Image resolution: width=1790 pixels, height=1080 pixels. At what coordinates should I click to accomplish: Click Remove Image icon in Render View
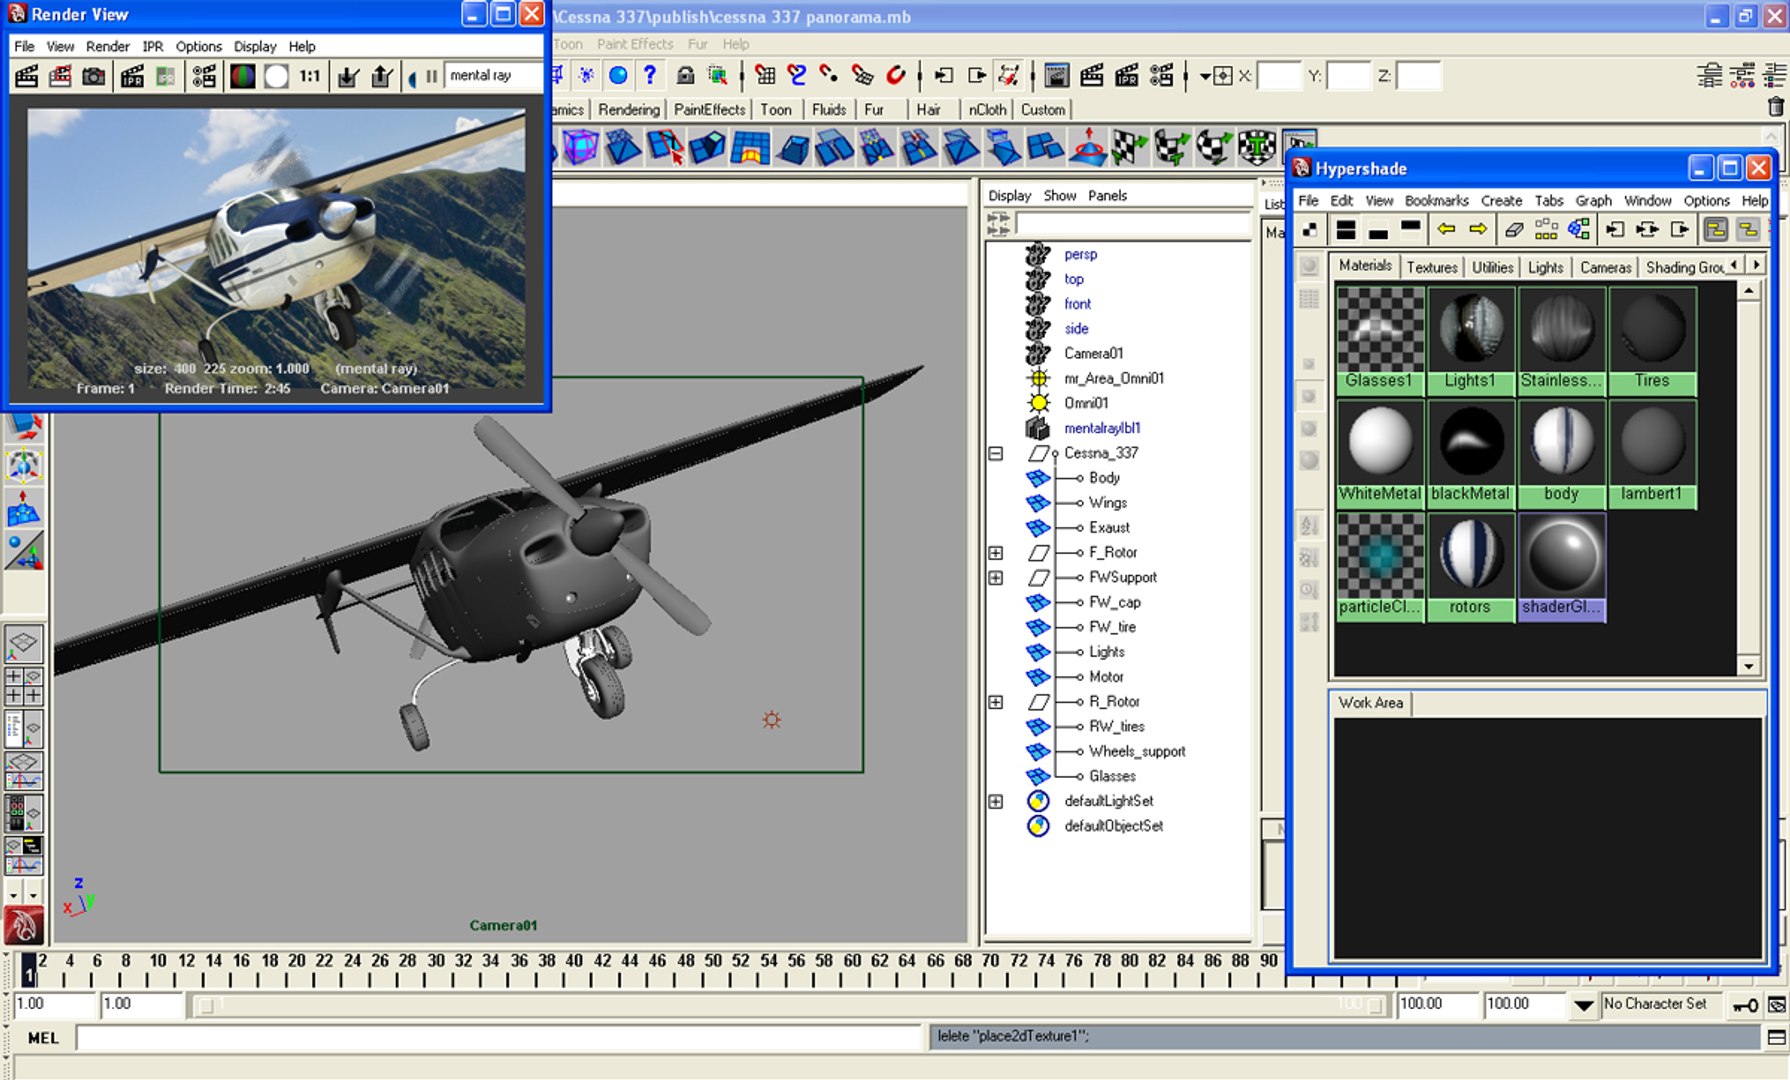(x=381, y=76)
